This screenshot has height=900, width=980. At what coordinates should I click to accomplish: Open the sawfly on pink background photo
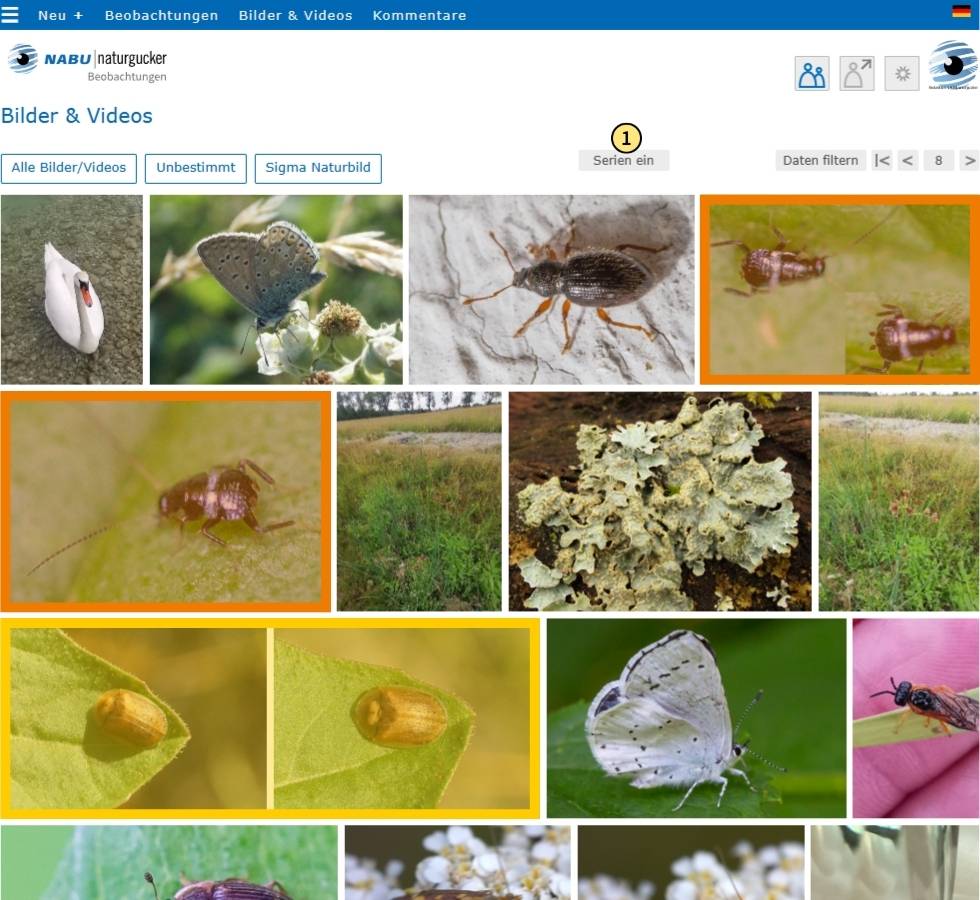pyautogui.click(x=916, y=718)
